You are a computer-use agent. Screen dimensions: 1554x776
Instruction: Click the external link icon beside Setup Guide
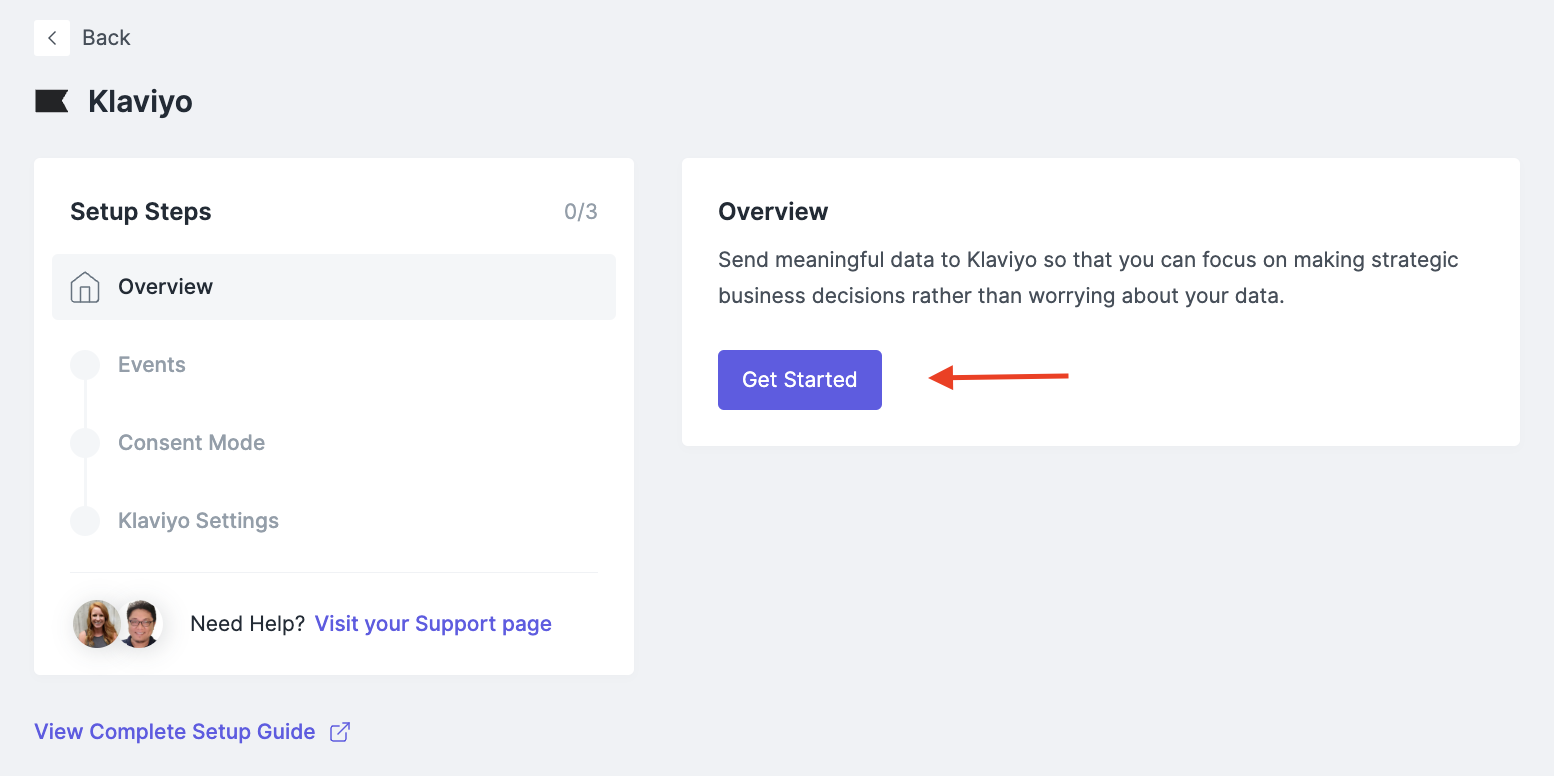pyautogui.click(x=340, y=732)
